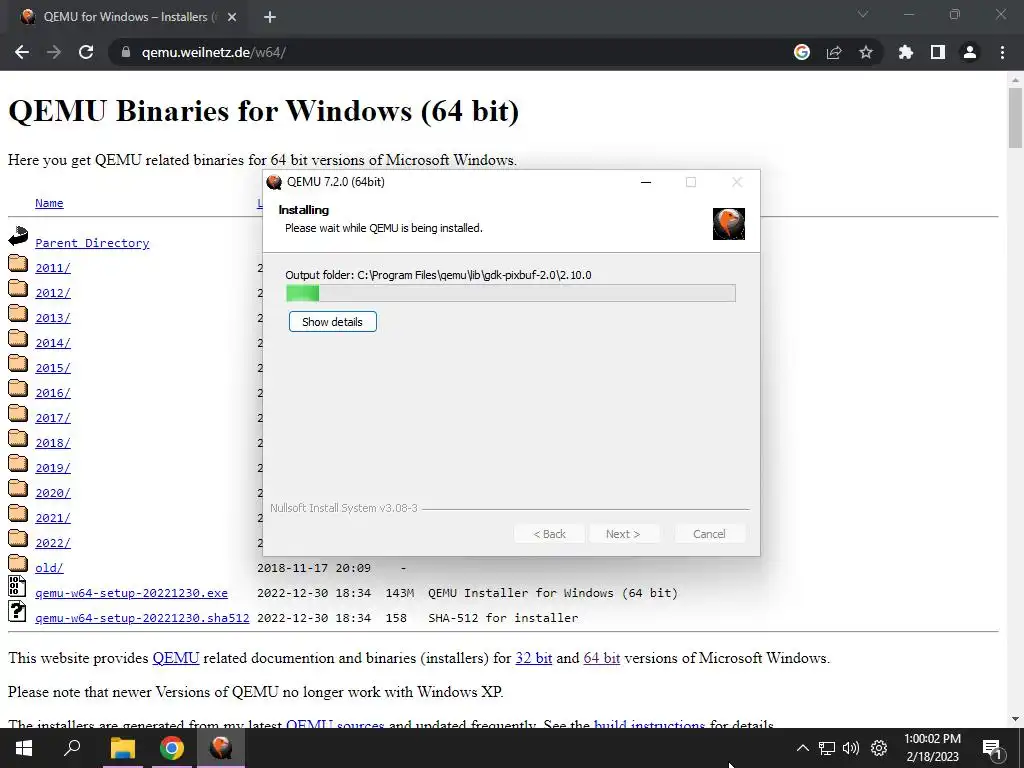The height and width of the screenshot is (768, 1024).
Task: Open the old/ directory
Action: pos(49,568)
